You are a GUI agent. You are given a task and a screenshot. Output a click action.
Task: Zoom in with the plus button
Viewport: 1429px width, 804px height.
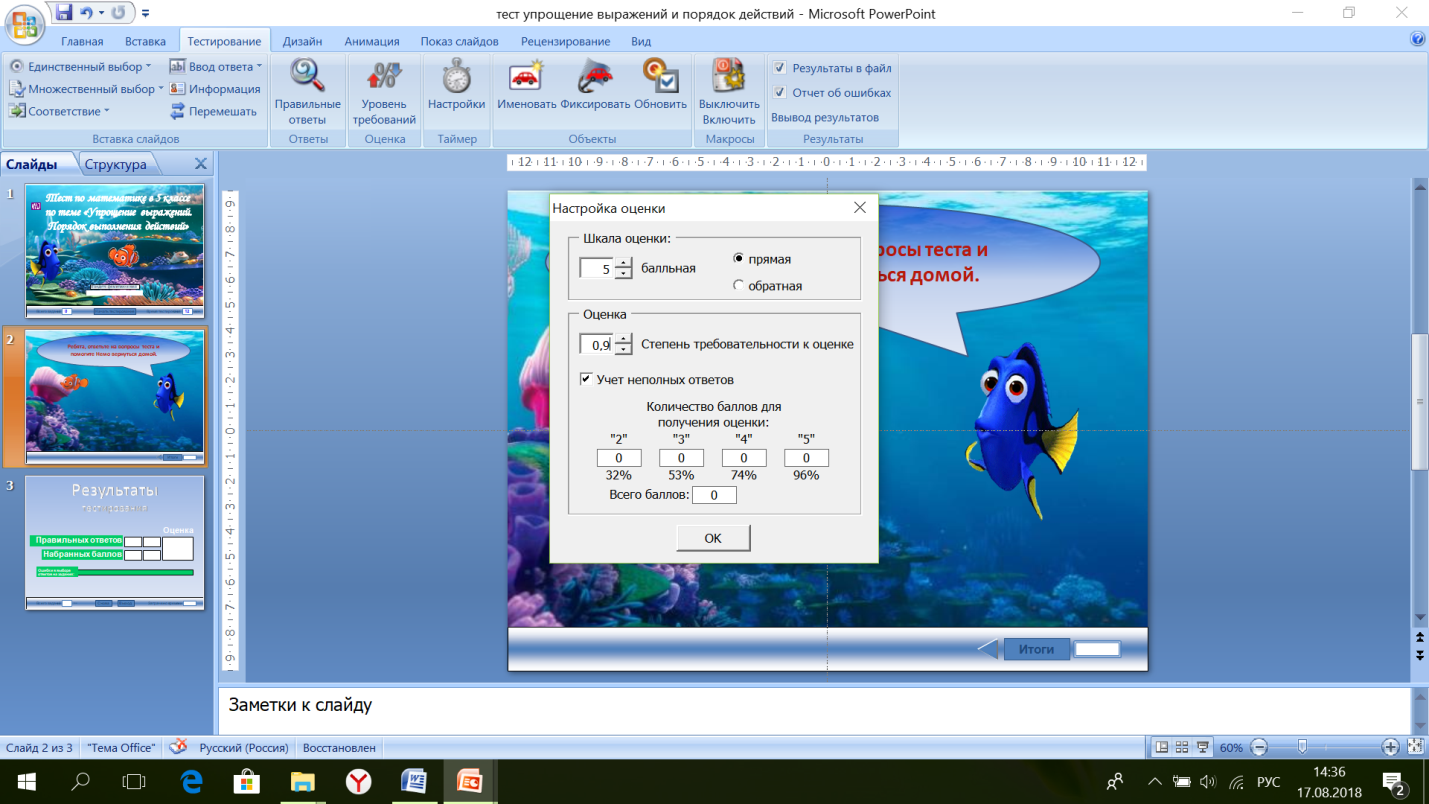pyautogui.click(x=1390, y=747)
